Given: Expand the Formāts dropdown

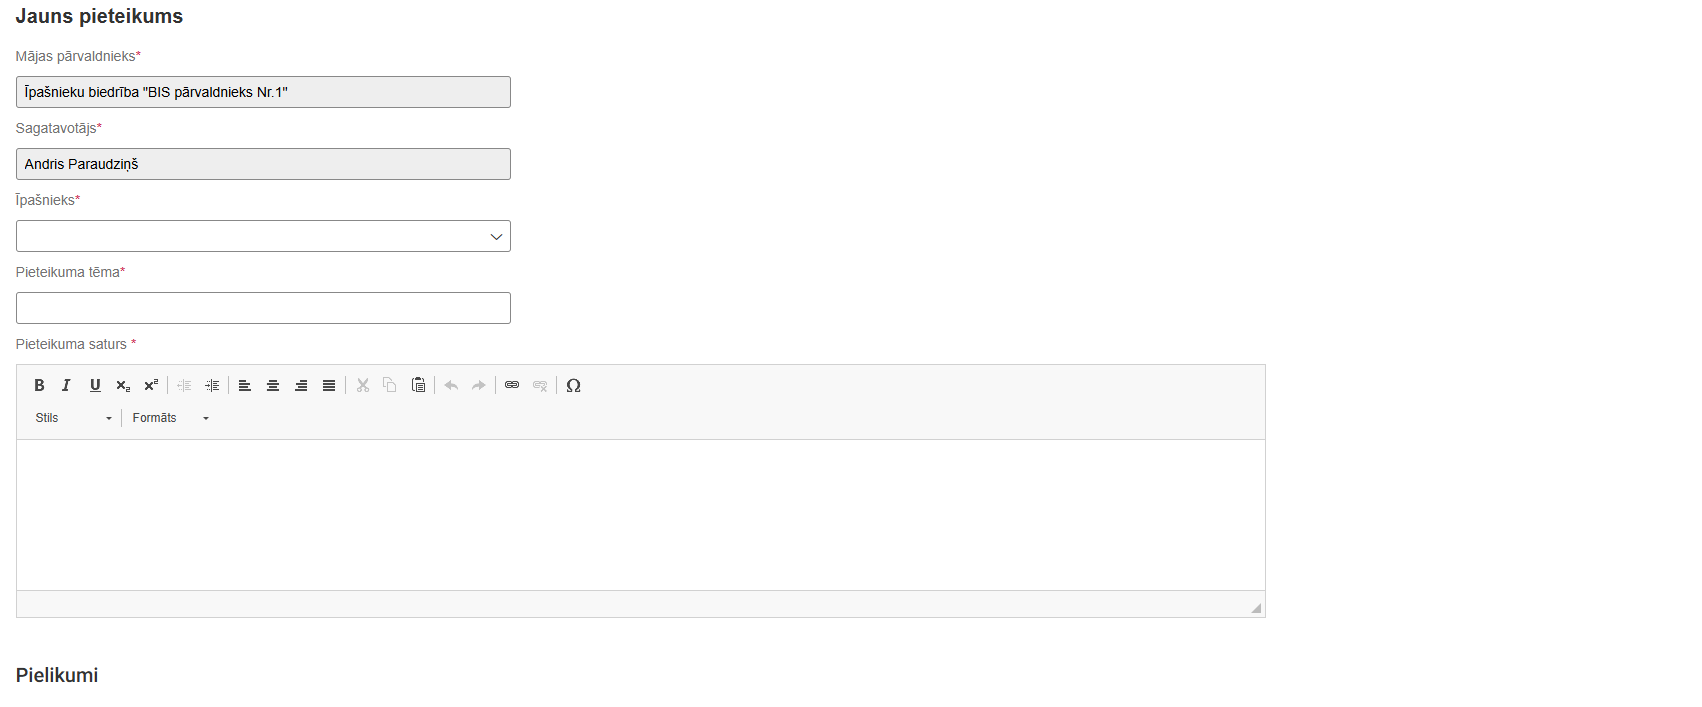Looking at the screenshot, I should coord(170,418).
